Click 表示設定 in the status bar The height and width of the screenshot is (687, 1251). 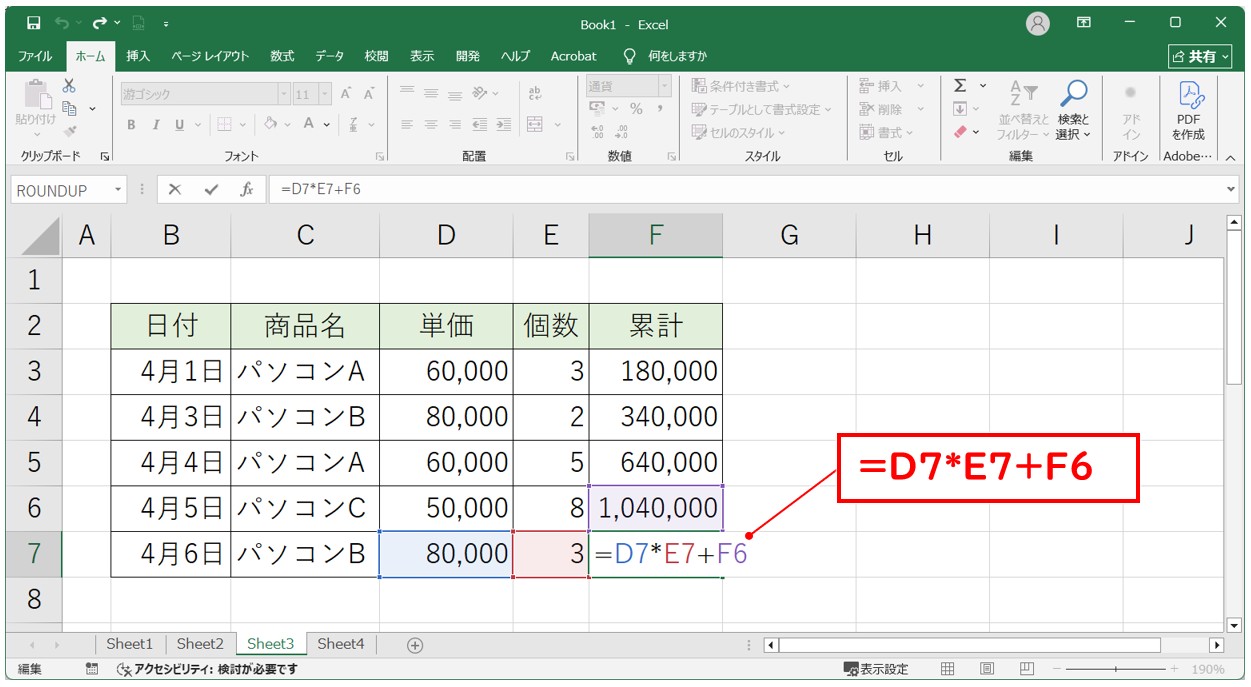[876, 669]
